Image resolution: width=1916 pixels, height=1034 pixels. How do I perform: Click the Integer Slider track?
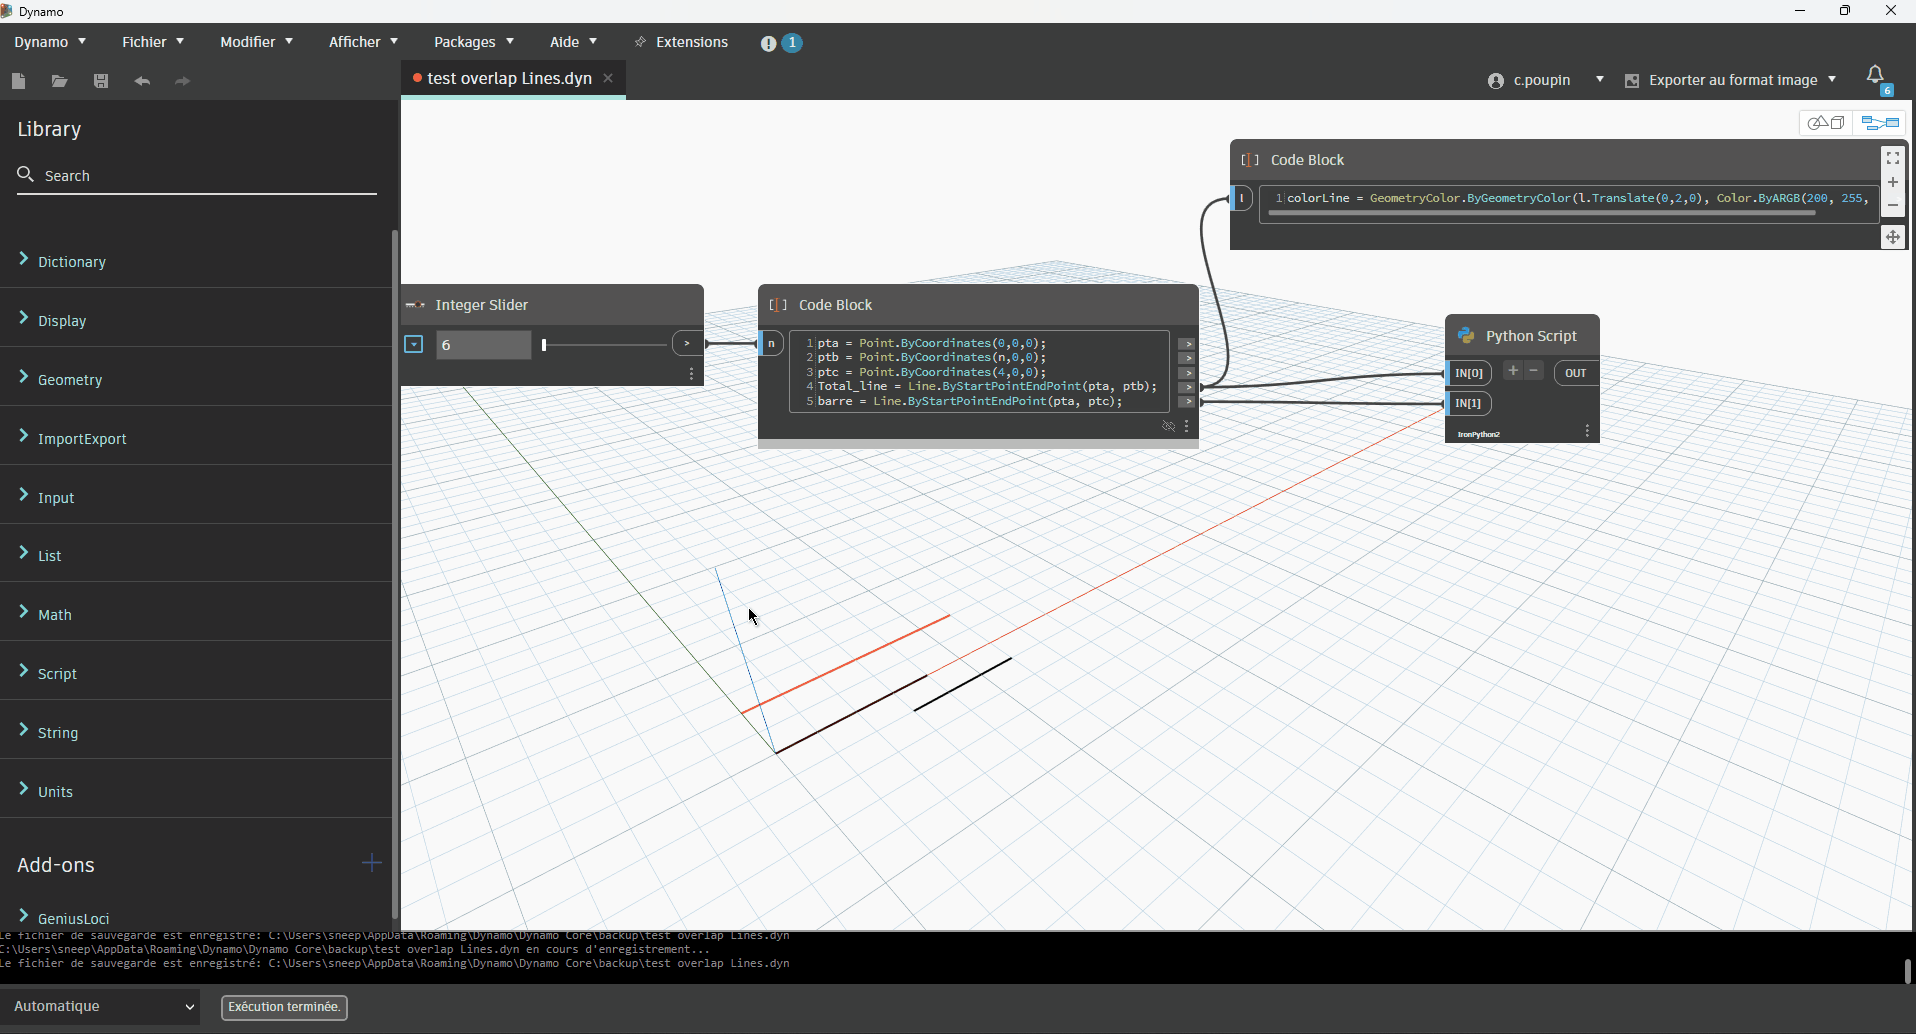pos(604,345)
